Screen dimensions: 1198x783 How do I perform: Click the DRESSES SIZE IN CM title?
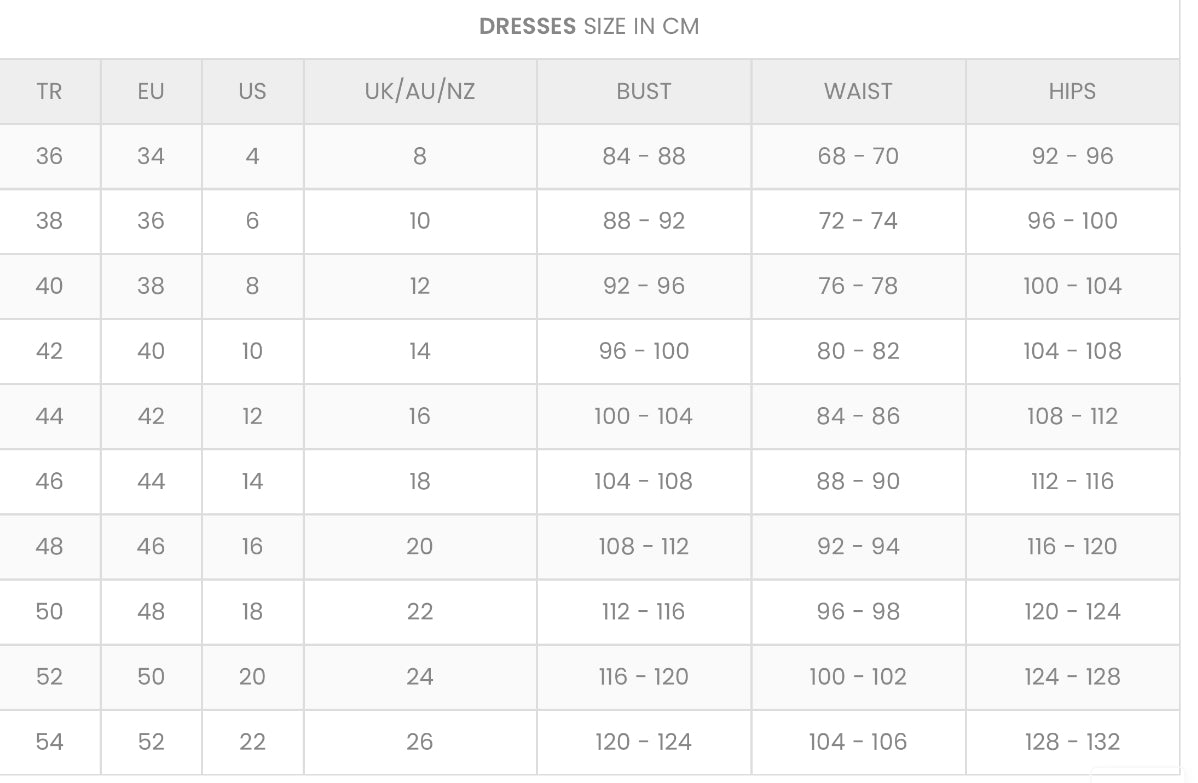(x=589, y=27)
